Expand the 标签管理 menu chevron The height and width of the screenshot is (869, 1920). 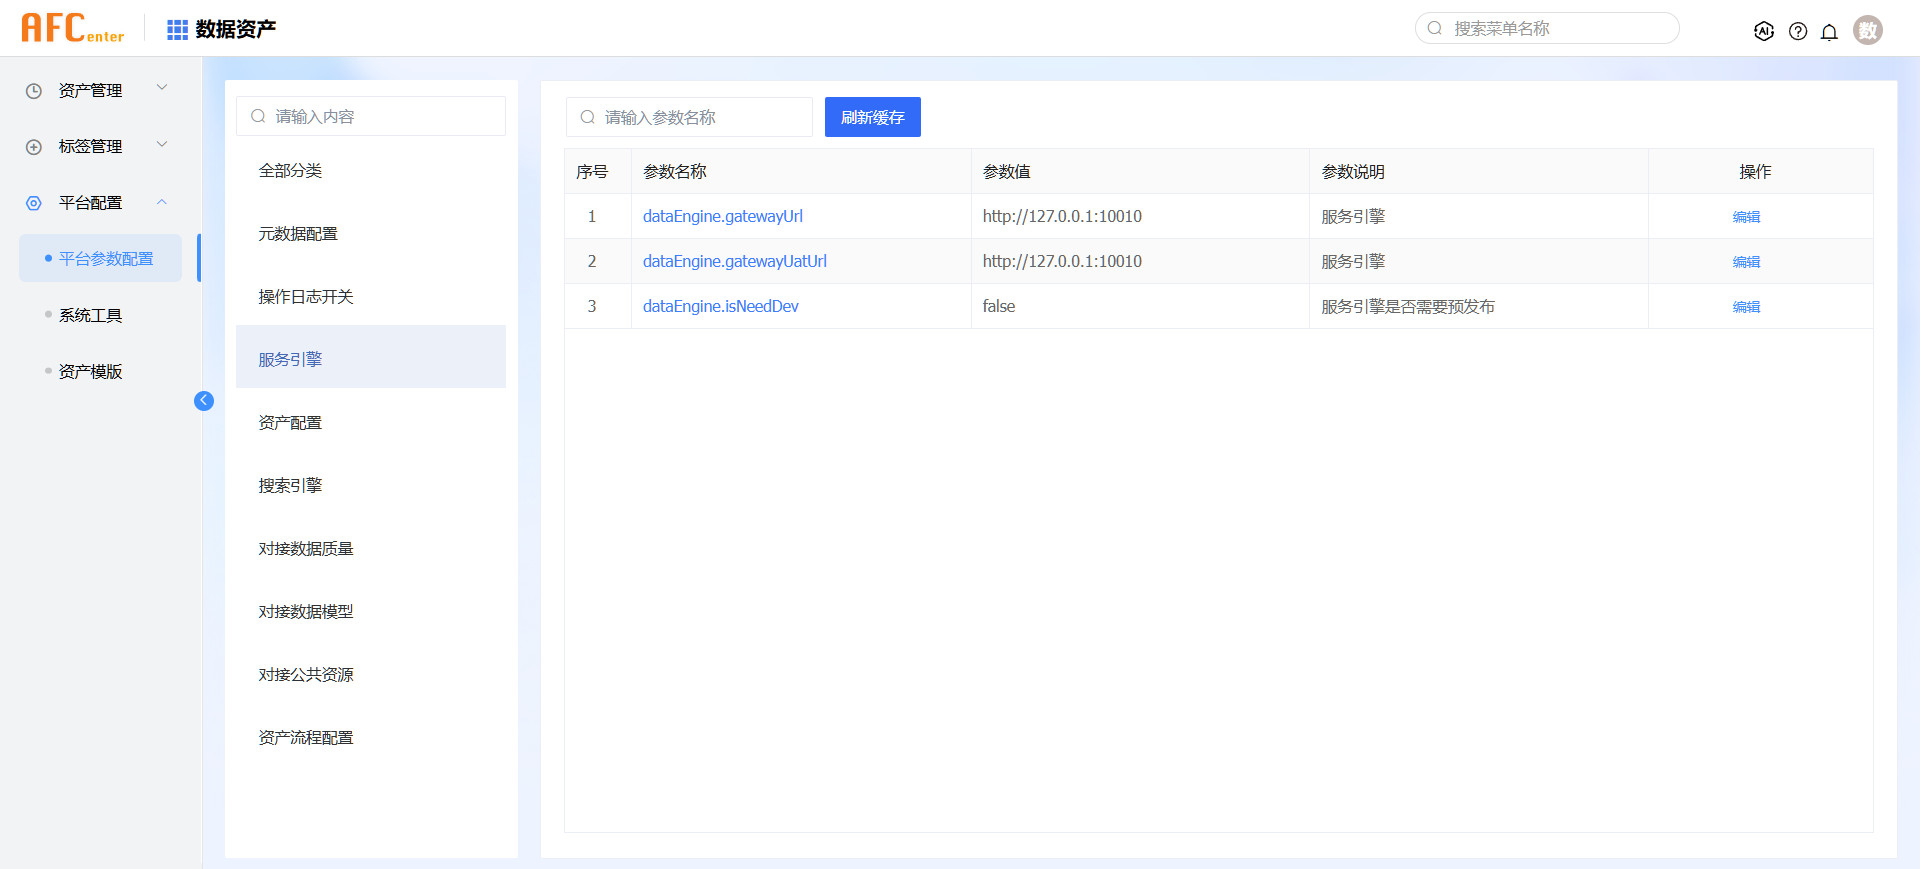tap(162, 145)
